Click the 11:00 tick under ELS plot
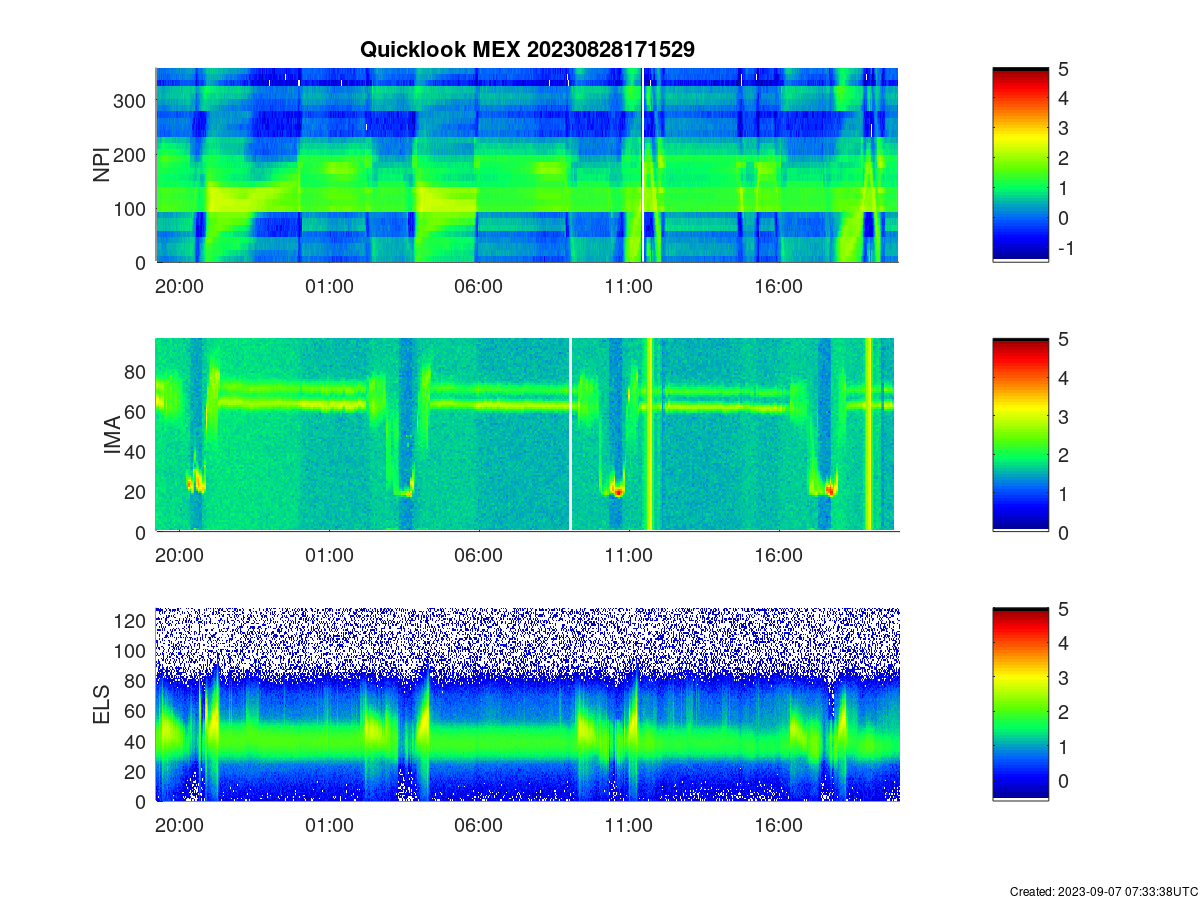The image size is (1200, 900). coord(629,826)
